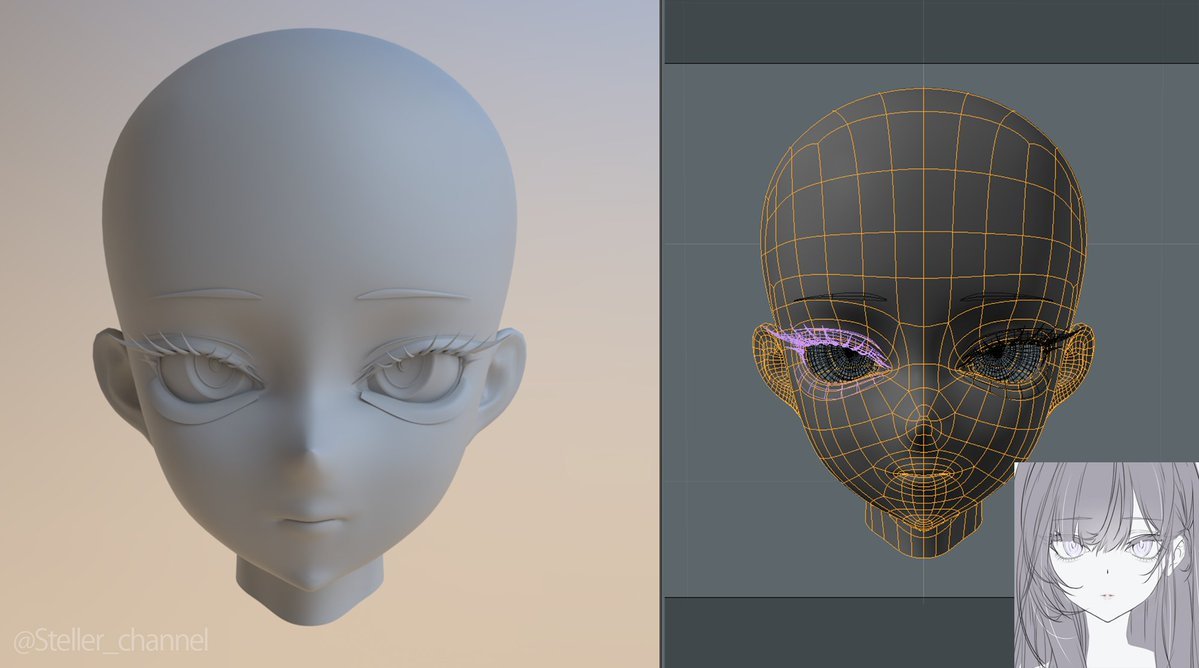Image resolution: width=1199 pixels, height=668 pixels.
Task: Select the wireframe head's neck base
Action: pos(923,535)
